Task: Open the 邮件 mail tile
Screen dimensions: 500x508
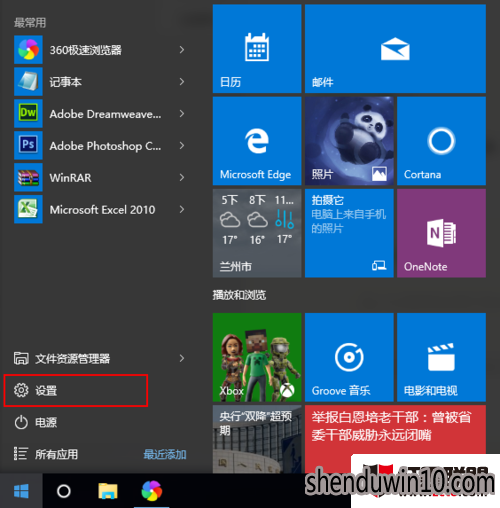Action: (395, 49)
